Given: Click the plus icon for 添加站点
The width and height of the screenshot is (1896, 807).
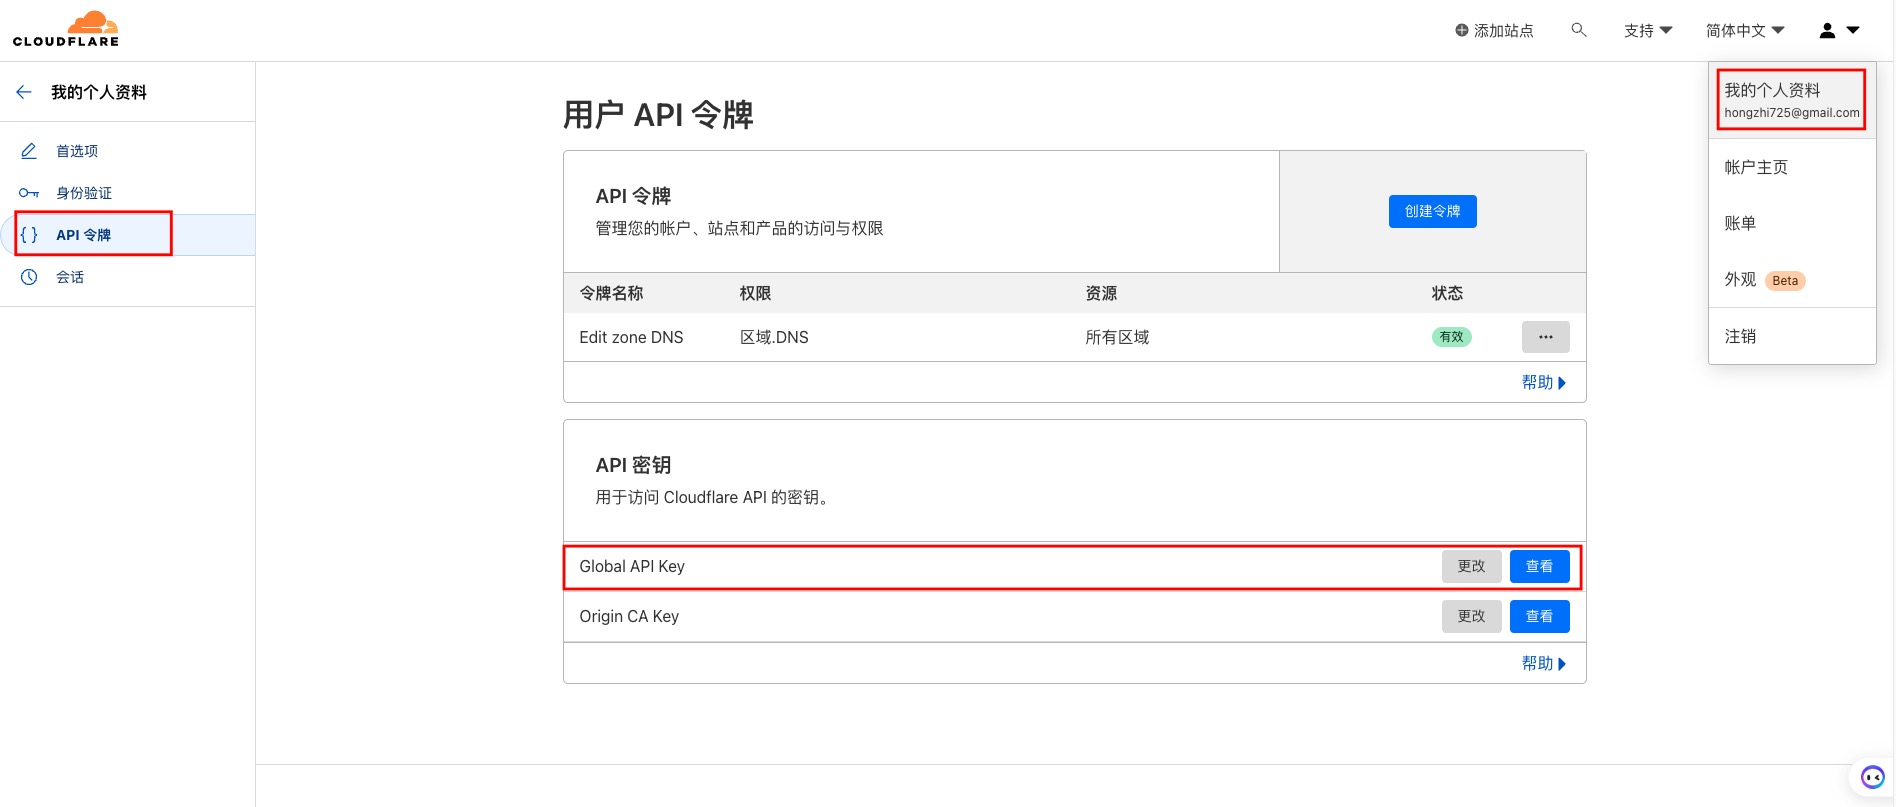Looking at the screenshot, I should coord(1461,31).
